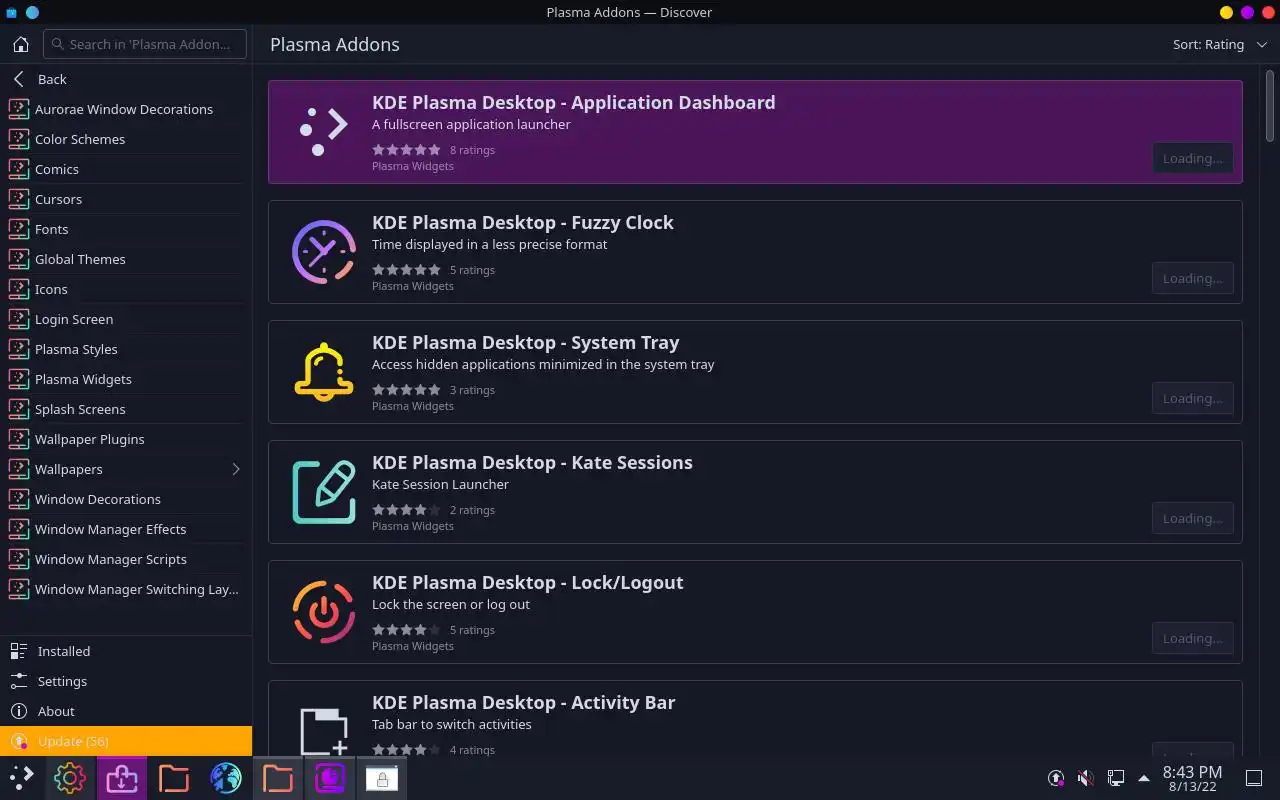Click the Window Decorations category icon
The image size is (1280, 800).
click(18, 499)
